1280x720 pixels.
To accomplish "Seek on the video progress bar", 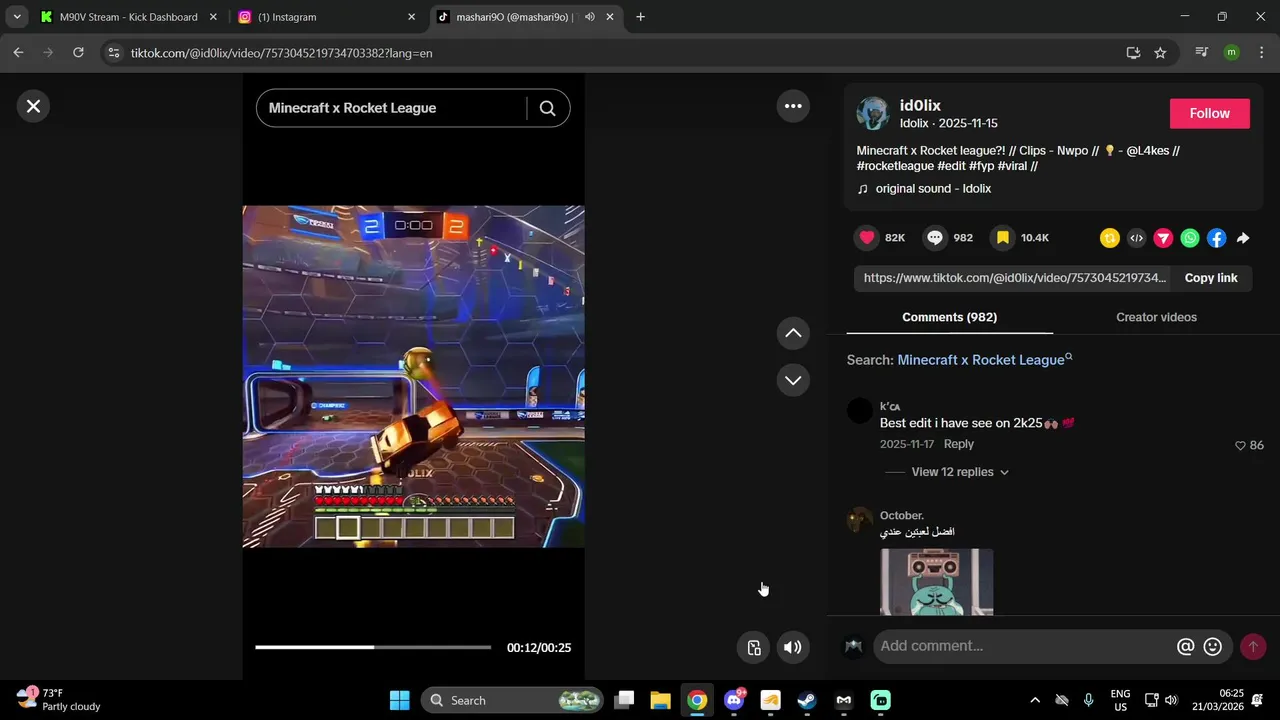I will pyautogui.click(x=373, y=647).
